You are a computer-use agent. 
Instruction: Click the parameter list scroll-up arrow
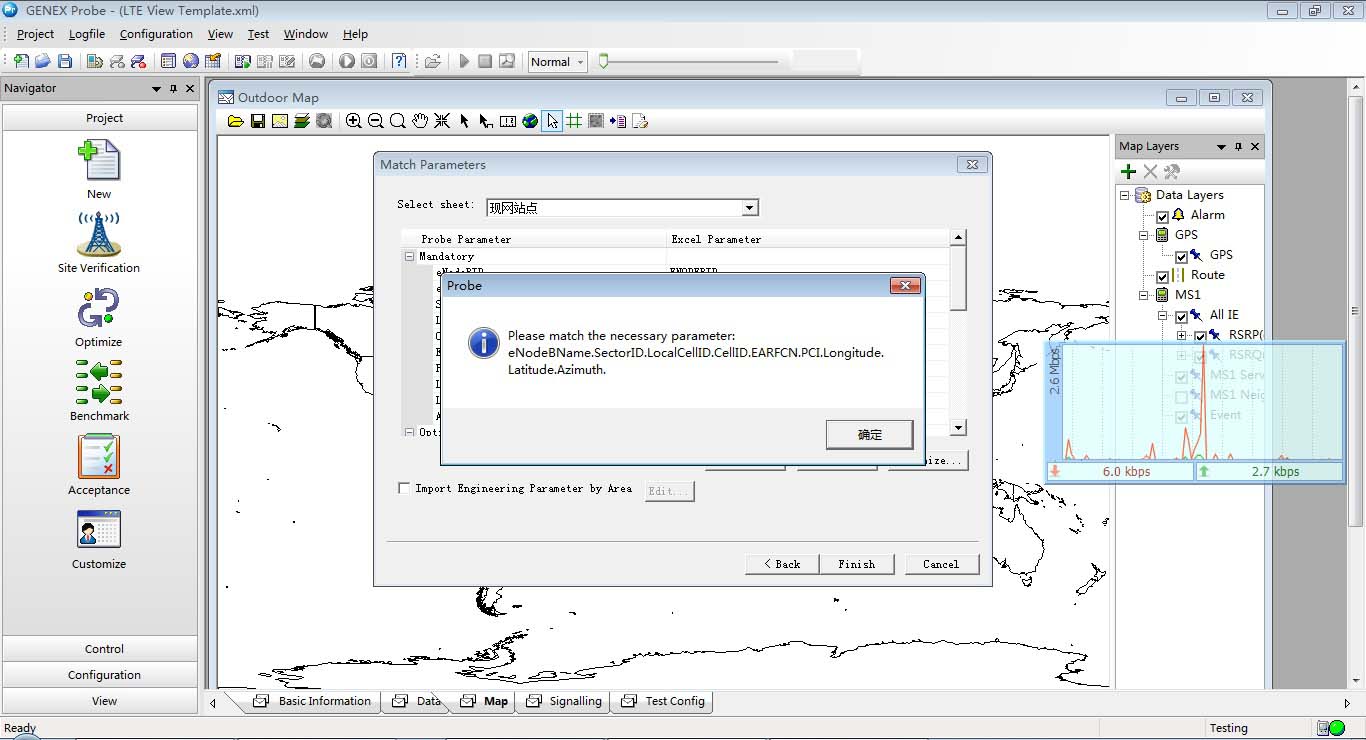[x=958, y=238]
